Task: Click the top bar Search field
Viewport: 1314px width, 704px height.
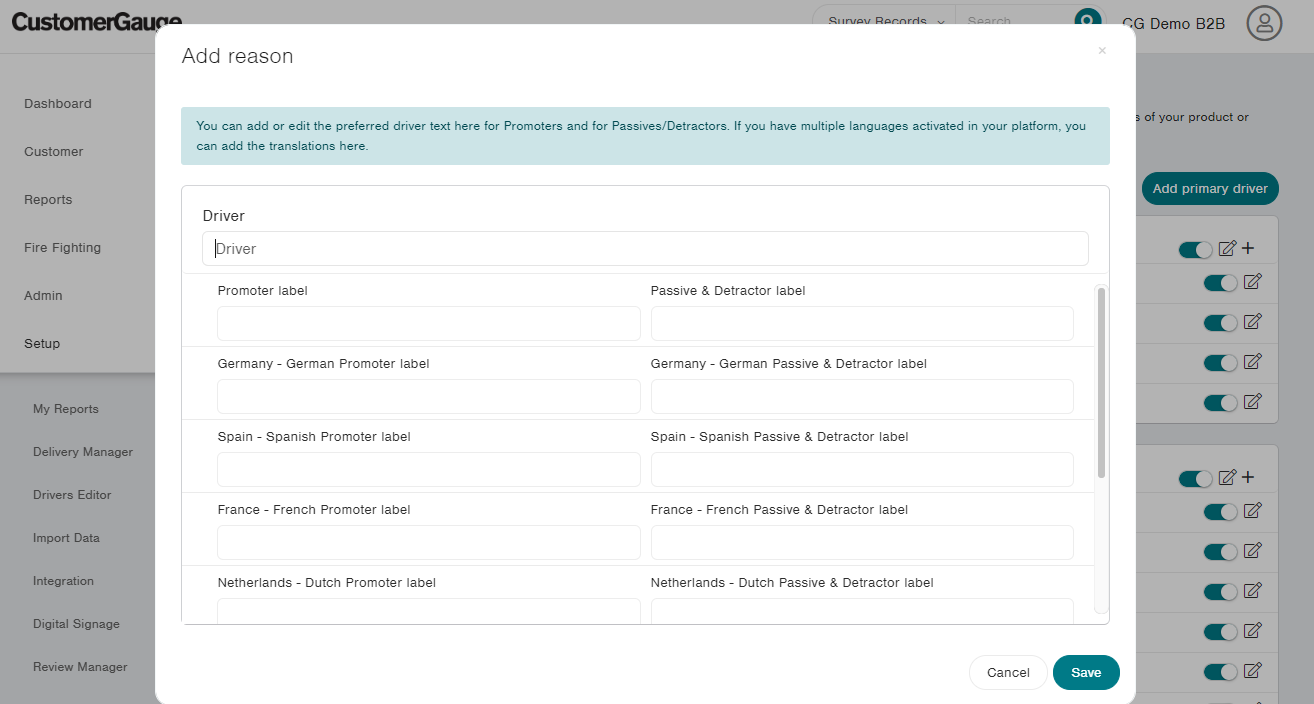Action: (1014, 21)
